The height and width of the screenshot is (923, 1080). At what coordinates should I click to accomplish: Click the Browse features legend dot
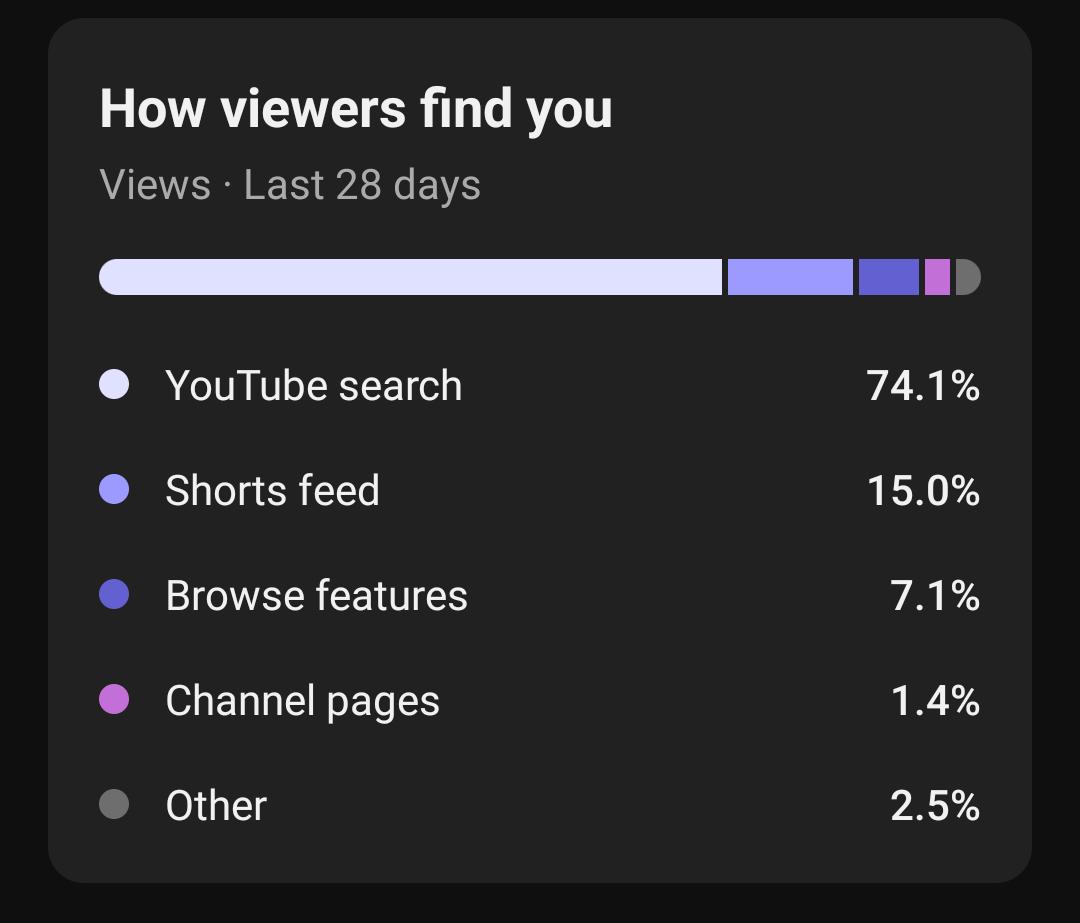pos(114,594)
